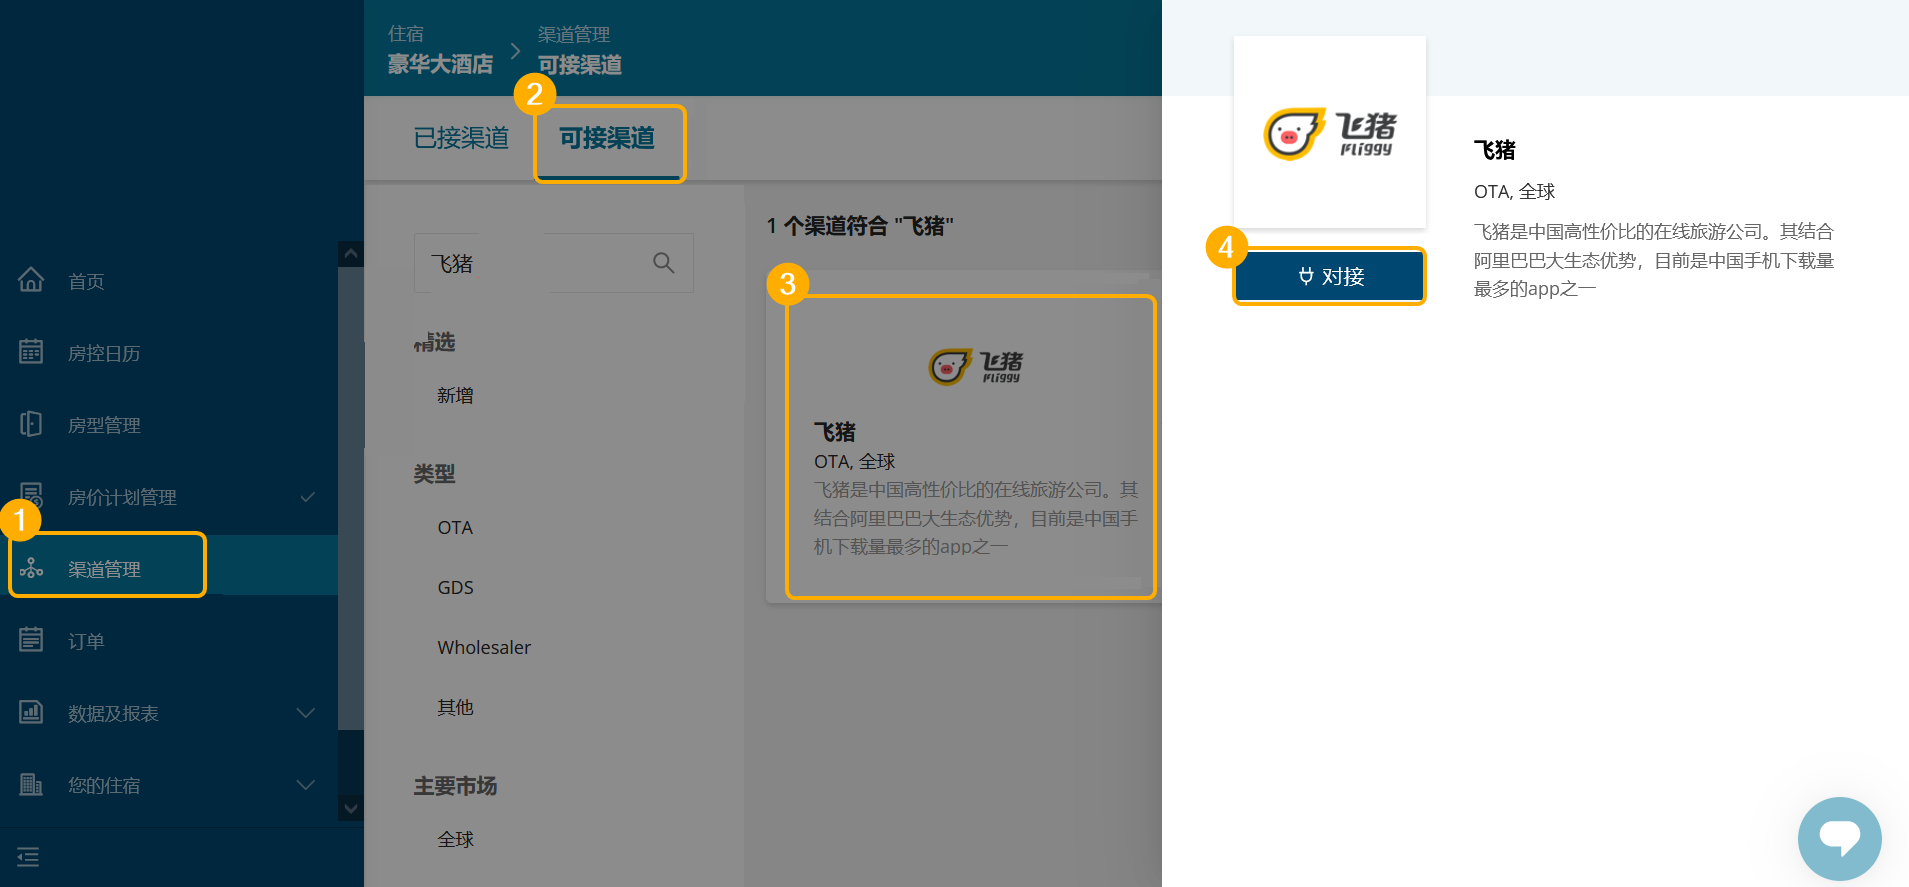1909x887 pixels.
Task: Click the chart icon for 数据及报表
Action: tap(31, 712)
